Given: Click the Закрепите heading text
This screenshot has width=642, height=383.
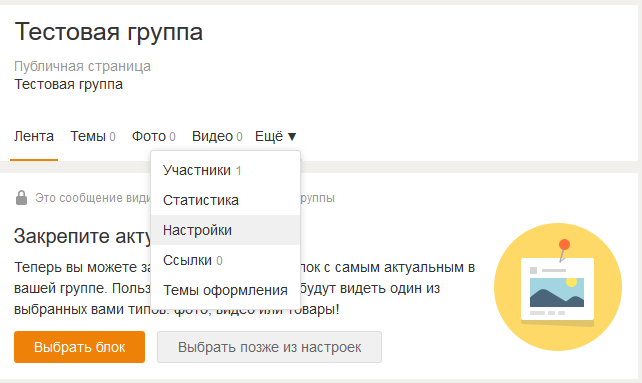Looking at the screenshot, I should (83, 236).
